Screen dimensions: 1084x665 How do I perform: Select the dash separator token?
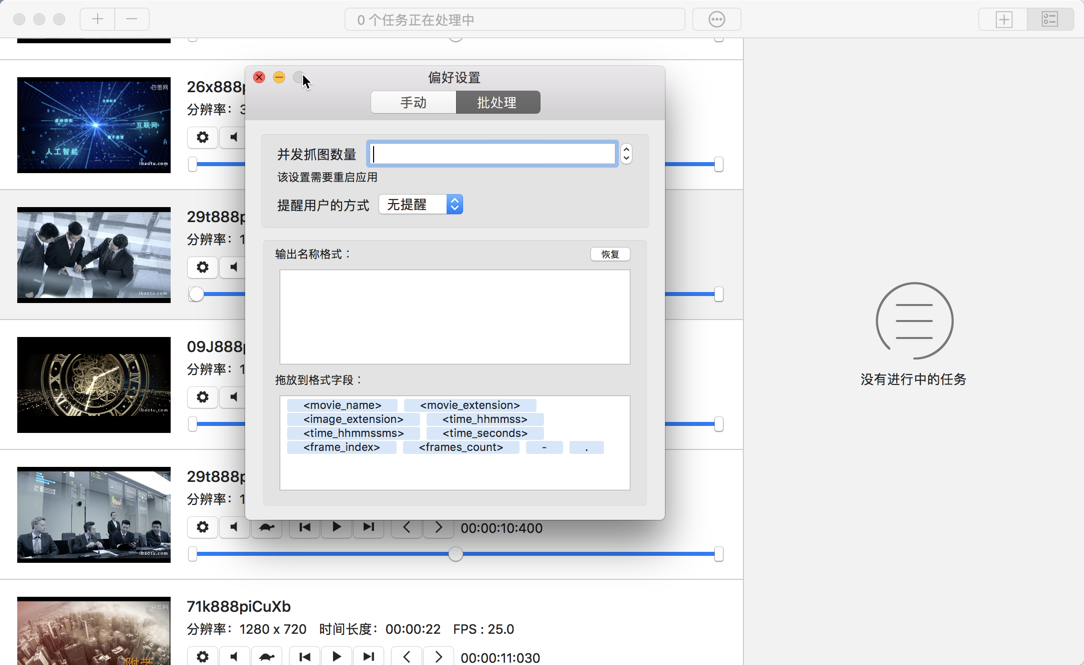click(x=544, y=447)
